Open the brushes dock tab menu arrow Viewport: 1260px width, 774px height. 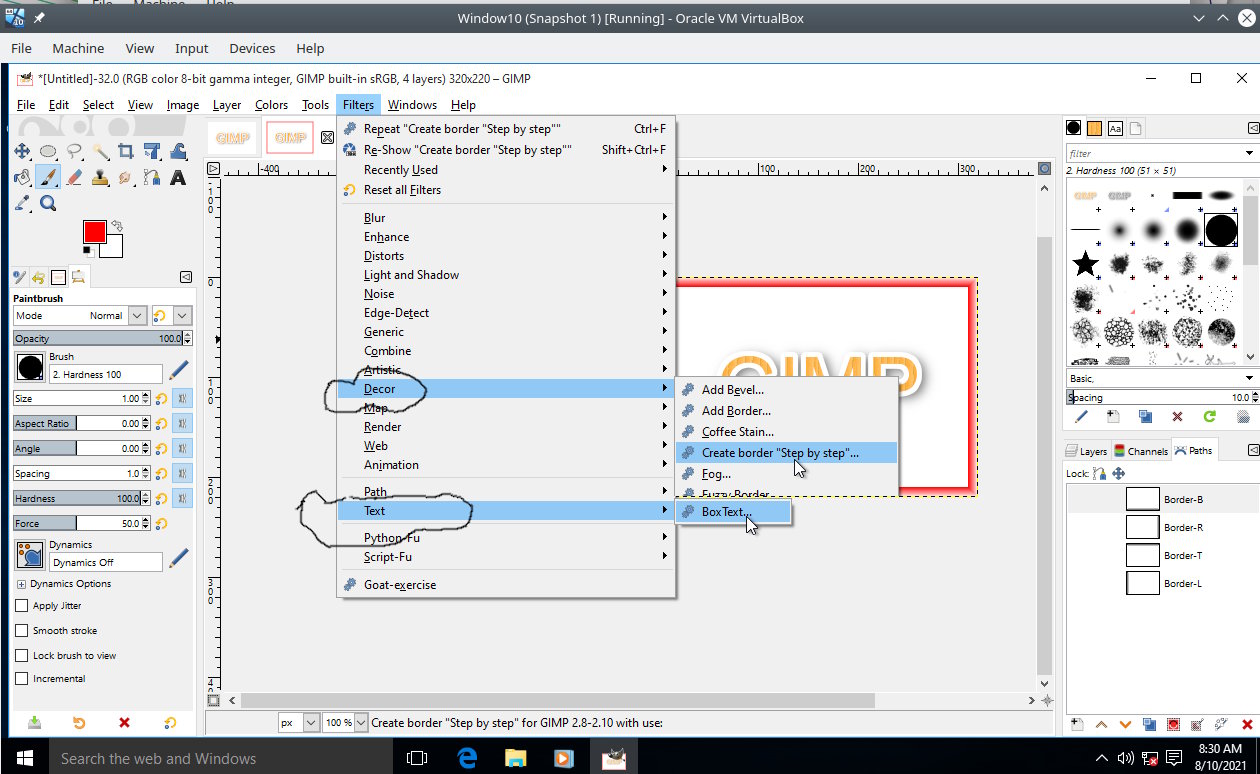pyautogui.click(x=1252, y=128)
